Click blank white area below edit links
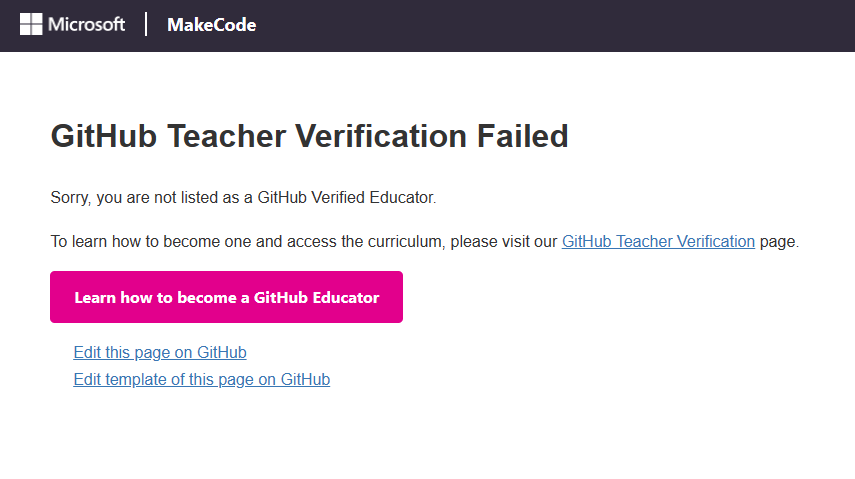Image resolution: width=855 pixels, height=479 pixels. point(428,436)
